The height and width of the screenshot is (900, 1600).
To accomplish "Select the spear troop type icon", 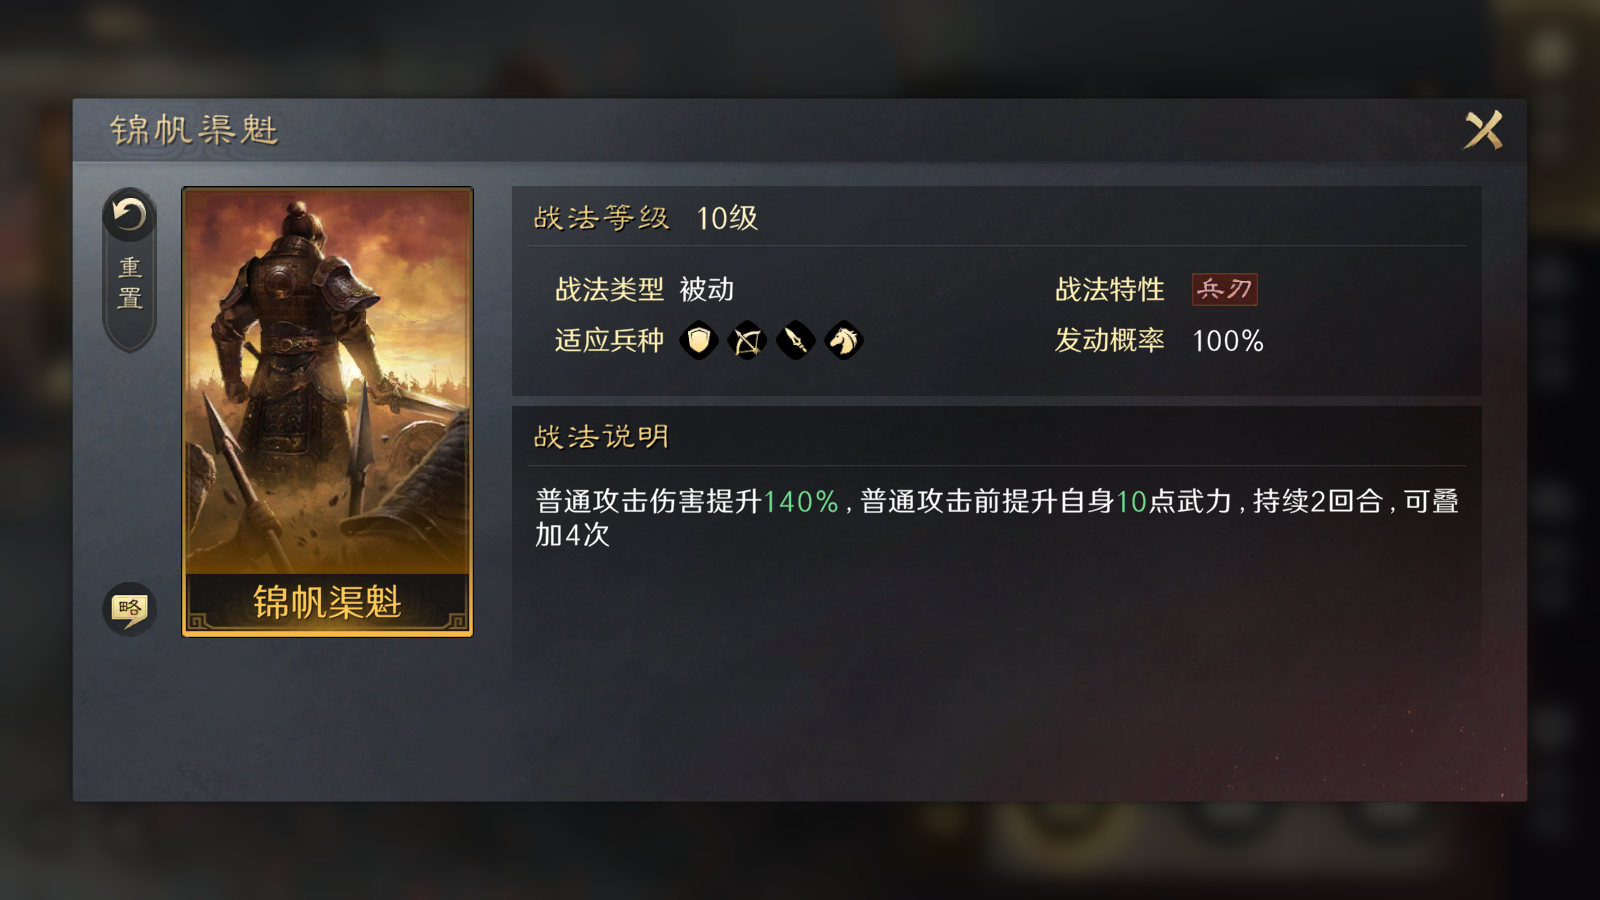I will coord(795,341).
